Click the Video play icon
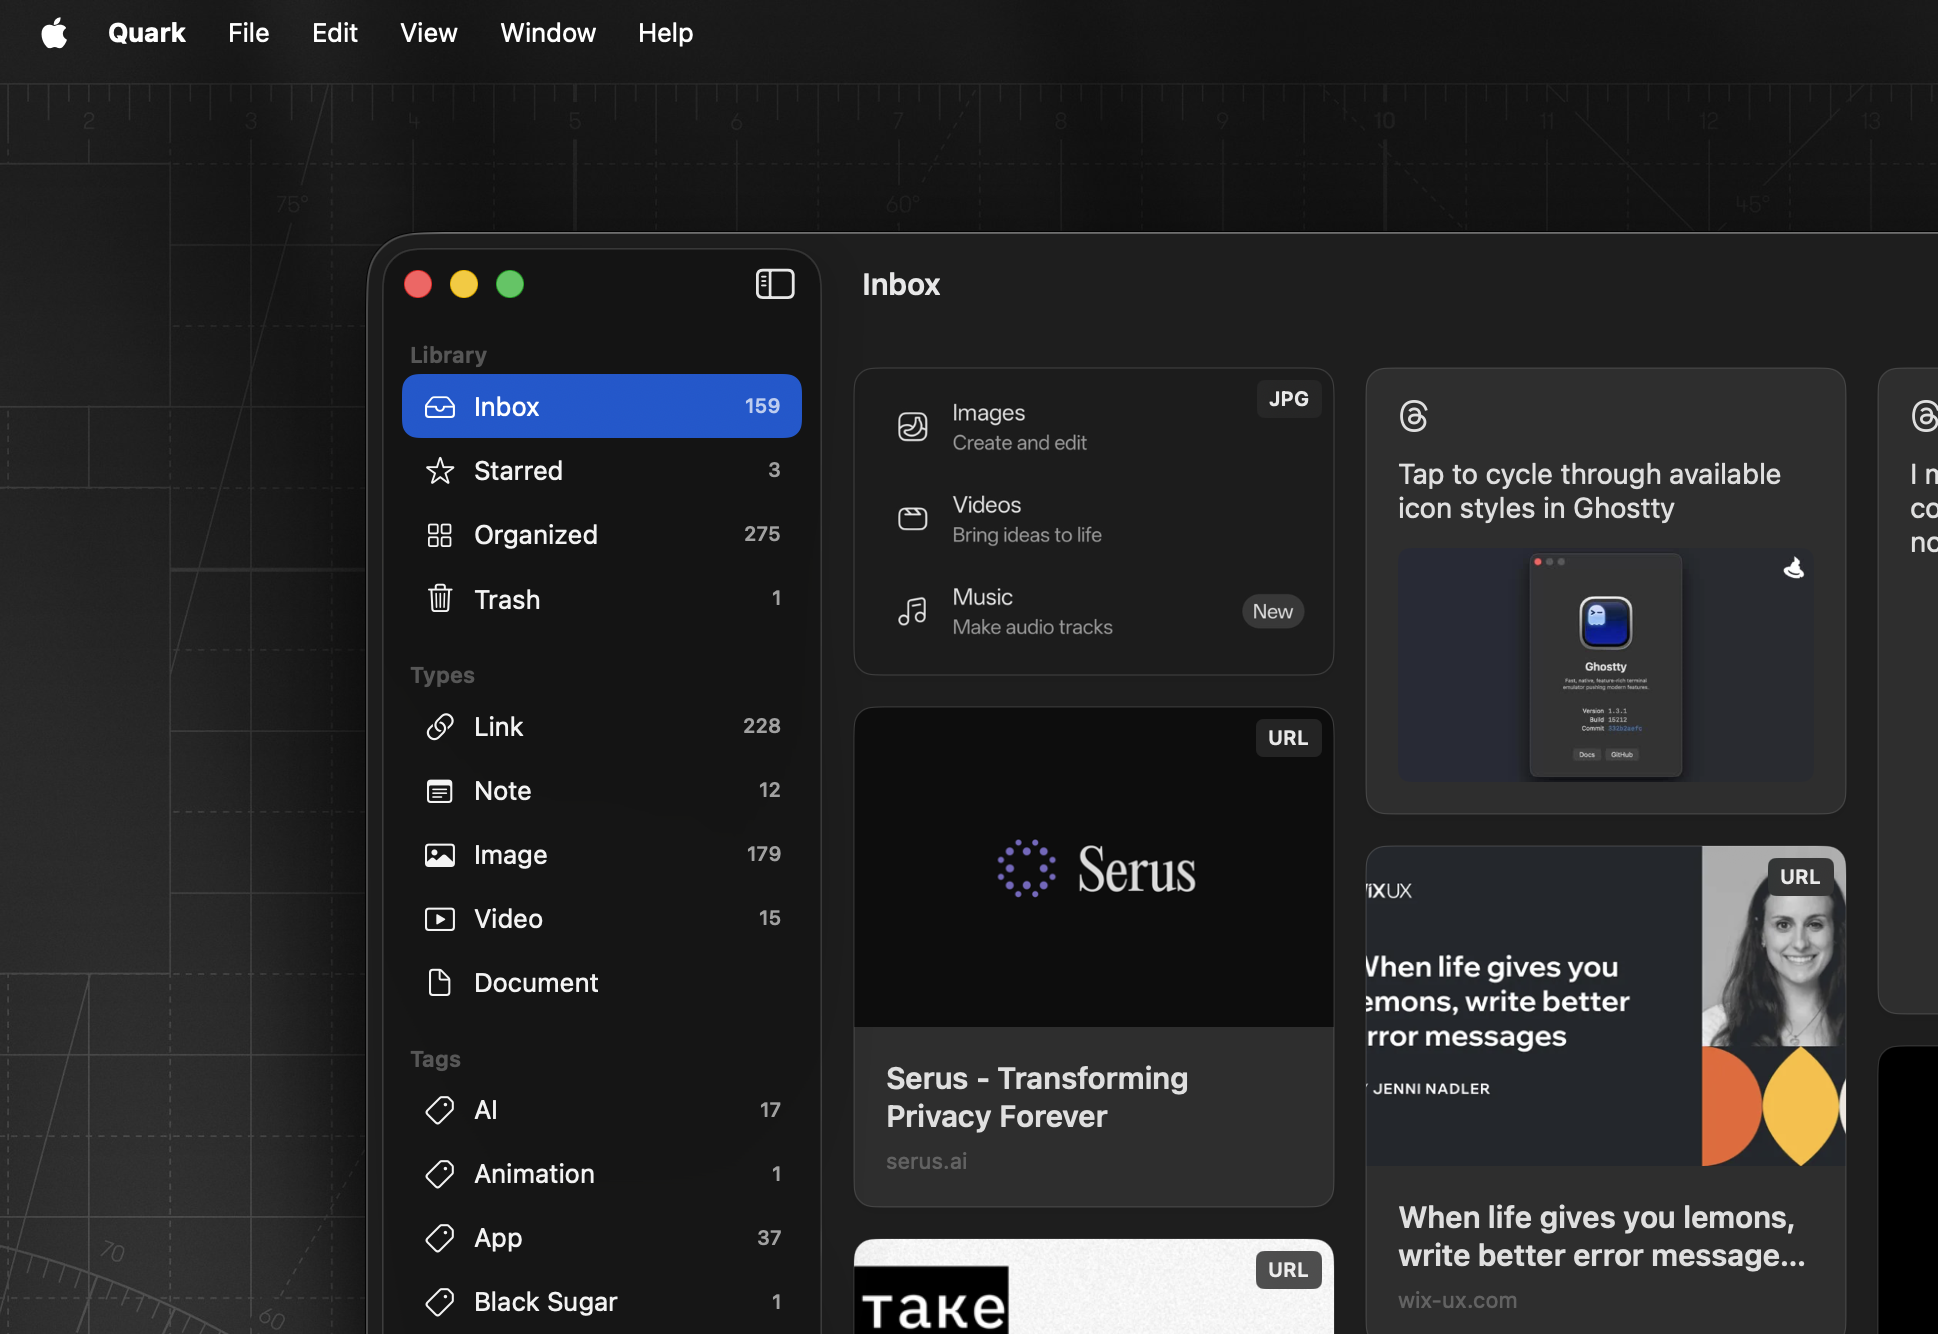1938x1334 pixels. pyautogui.click(x=440, y=919)
